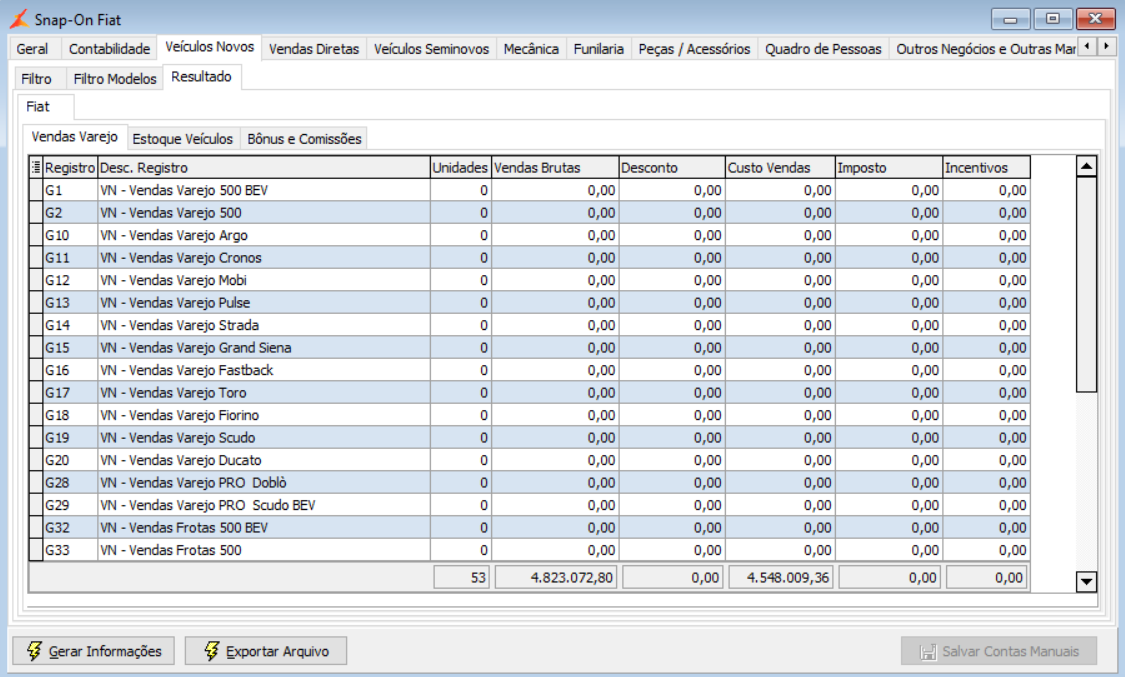Click the G2 registro cell
The width and height of the screenshot is (1125, 677).
pos(70,212)
